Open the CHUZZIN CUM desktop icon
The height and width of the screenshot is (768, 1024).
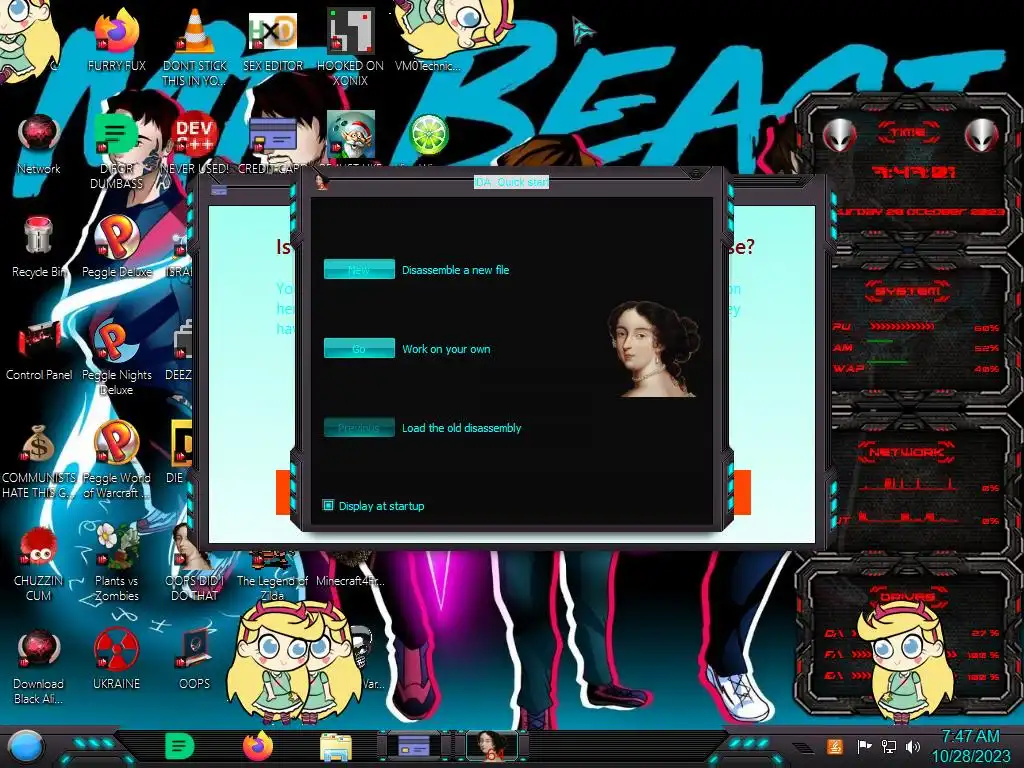click(x=39, y=546)
